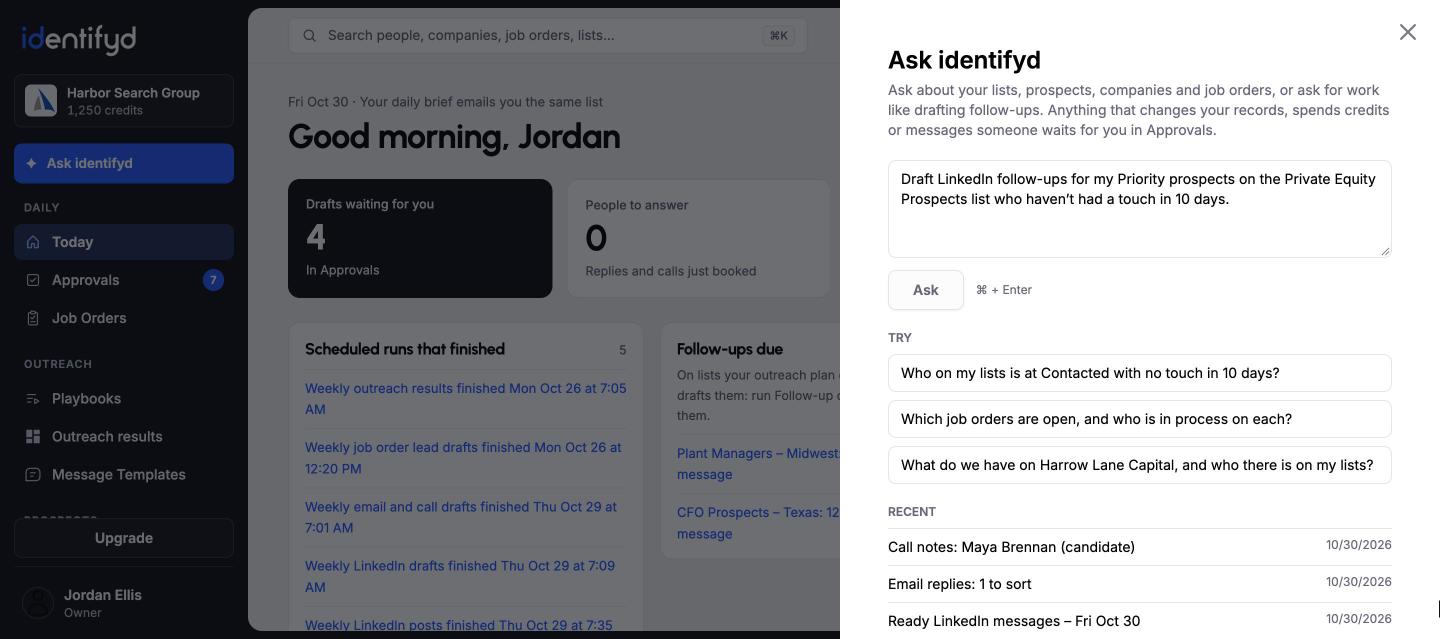Select suggestion about open job orders
Viewport: 1440px width, 639px height.
click(x=1140, y=419)
